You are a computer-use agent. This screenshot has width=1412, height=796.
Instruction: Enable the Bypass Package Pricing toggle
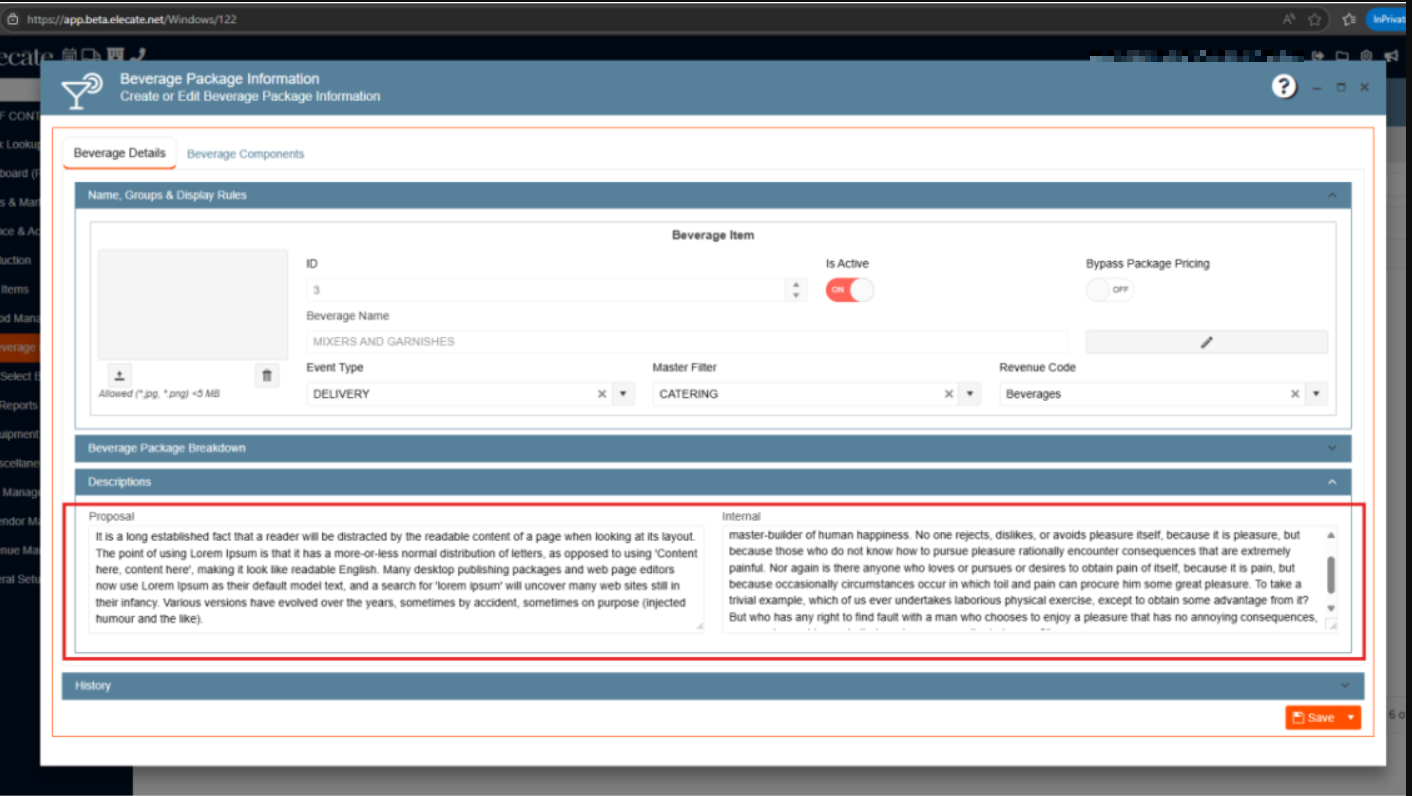(x=1110, y=290)
